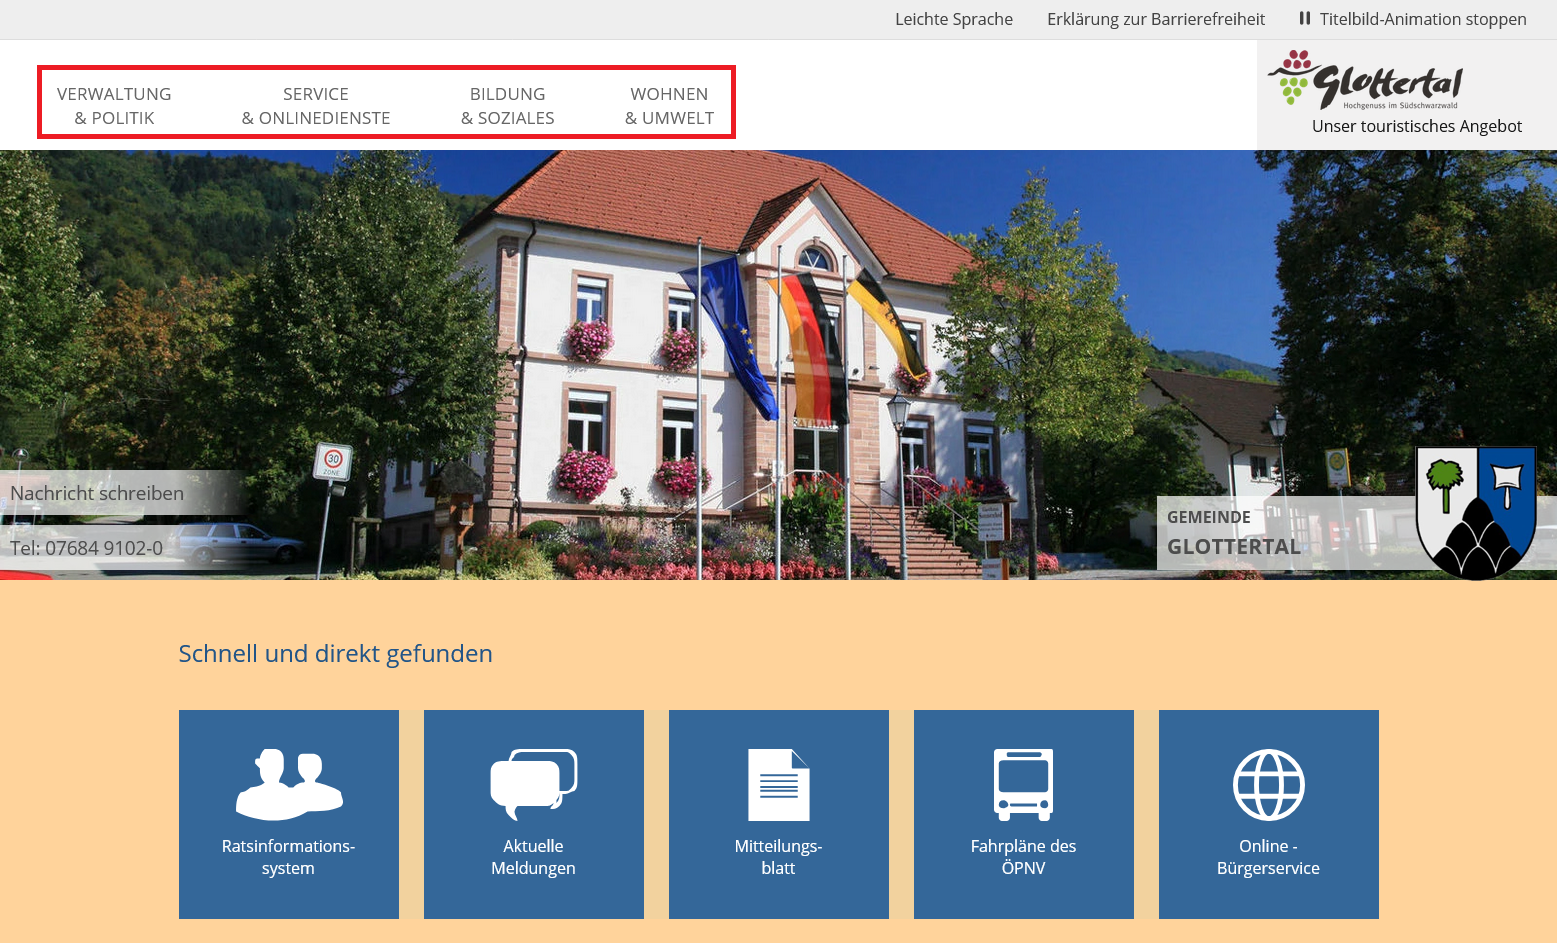
Task: Expand the Service & Onlinedienste menu
Action: [x=316, y=106]
